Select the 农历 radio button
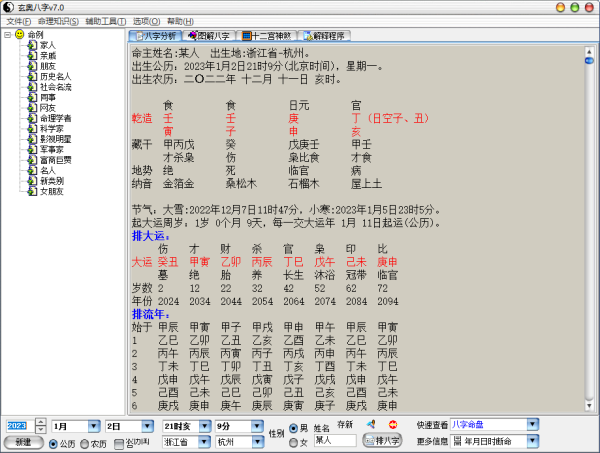This screenshot has height=453, width=600. pos(84,442)
